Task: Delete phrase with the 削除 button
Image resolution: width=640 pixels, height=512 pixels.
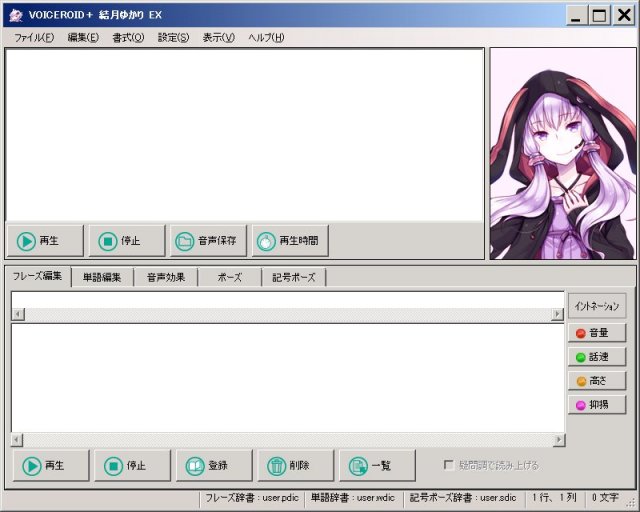Action: (x=296, y=465)
